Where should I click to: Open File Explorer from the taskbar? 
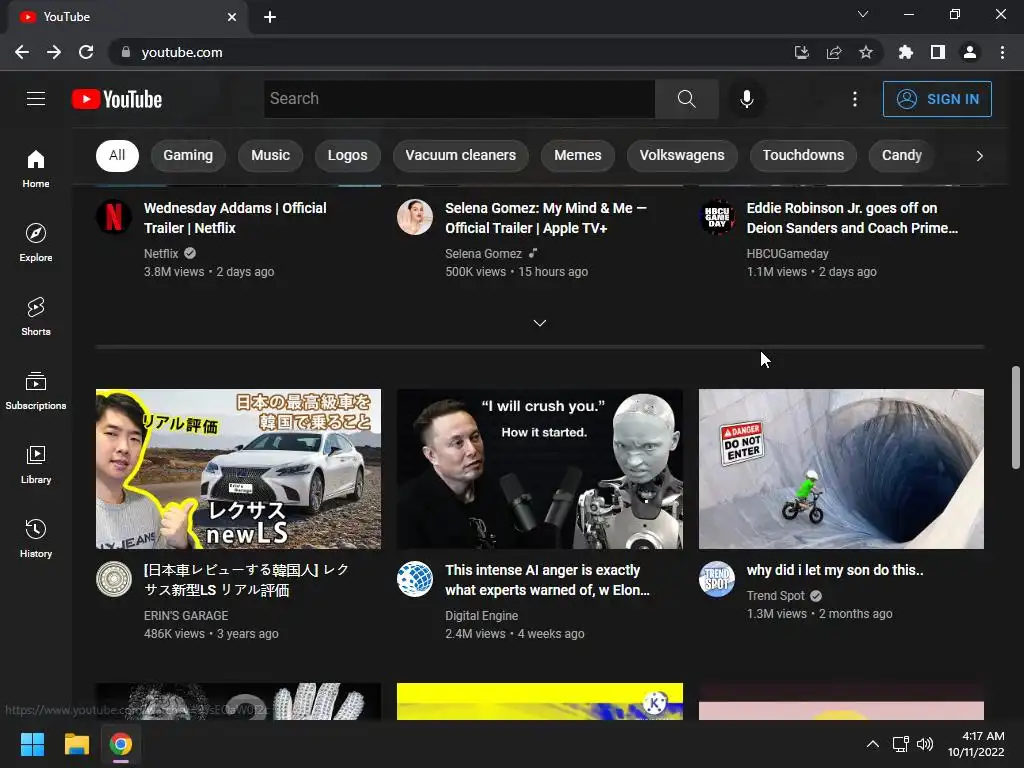(76, 744)
